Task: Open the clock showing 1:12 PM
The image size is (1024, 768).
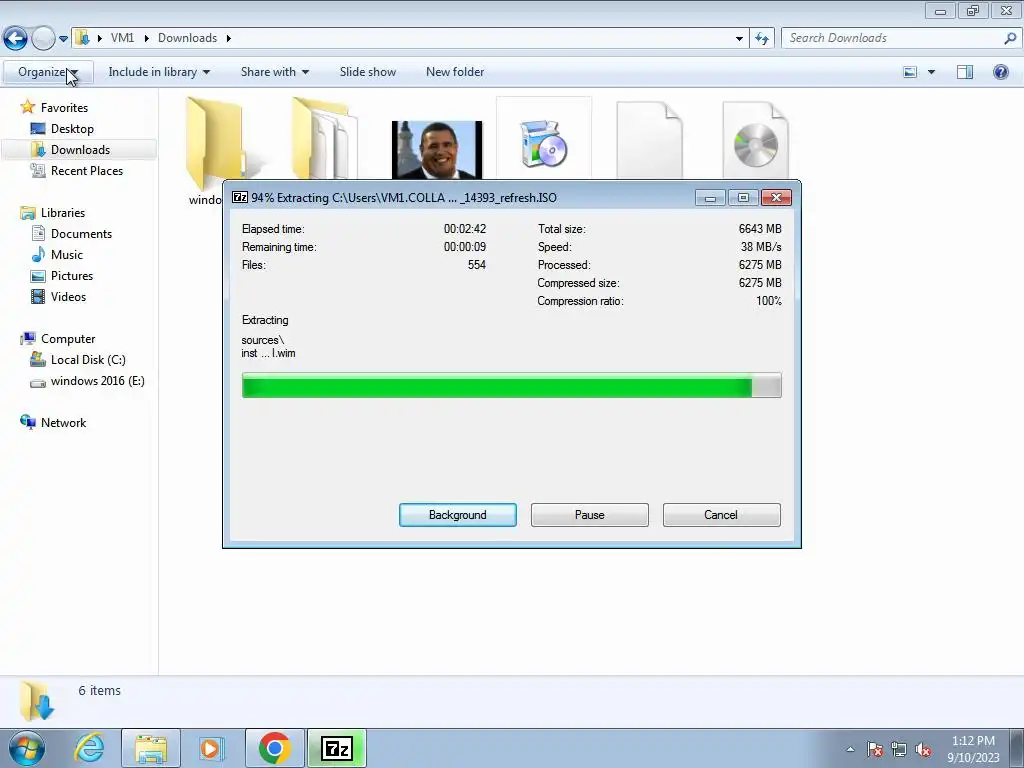Action: pyautogui.click(x=973, y=749)
